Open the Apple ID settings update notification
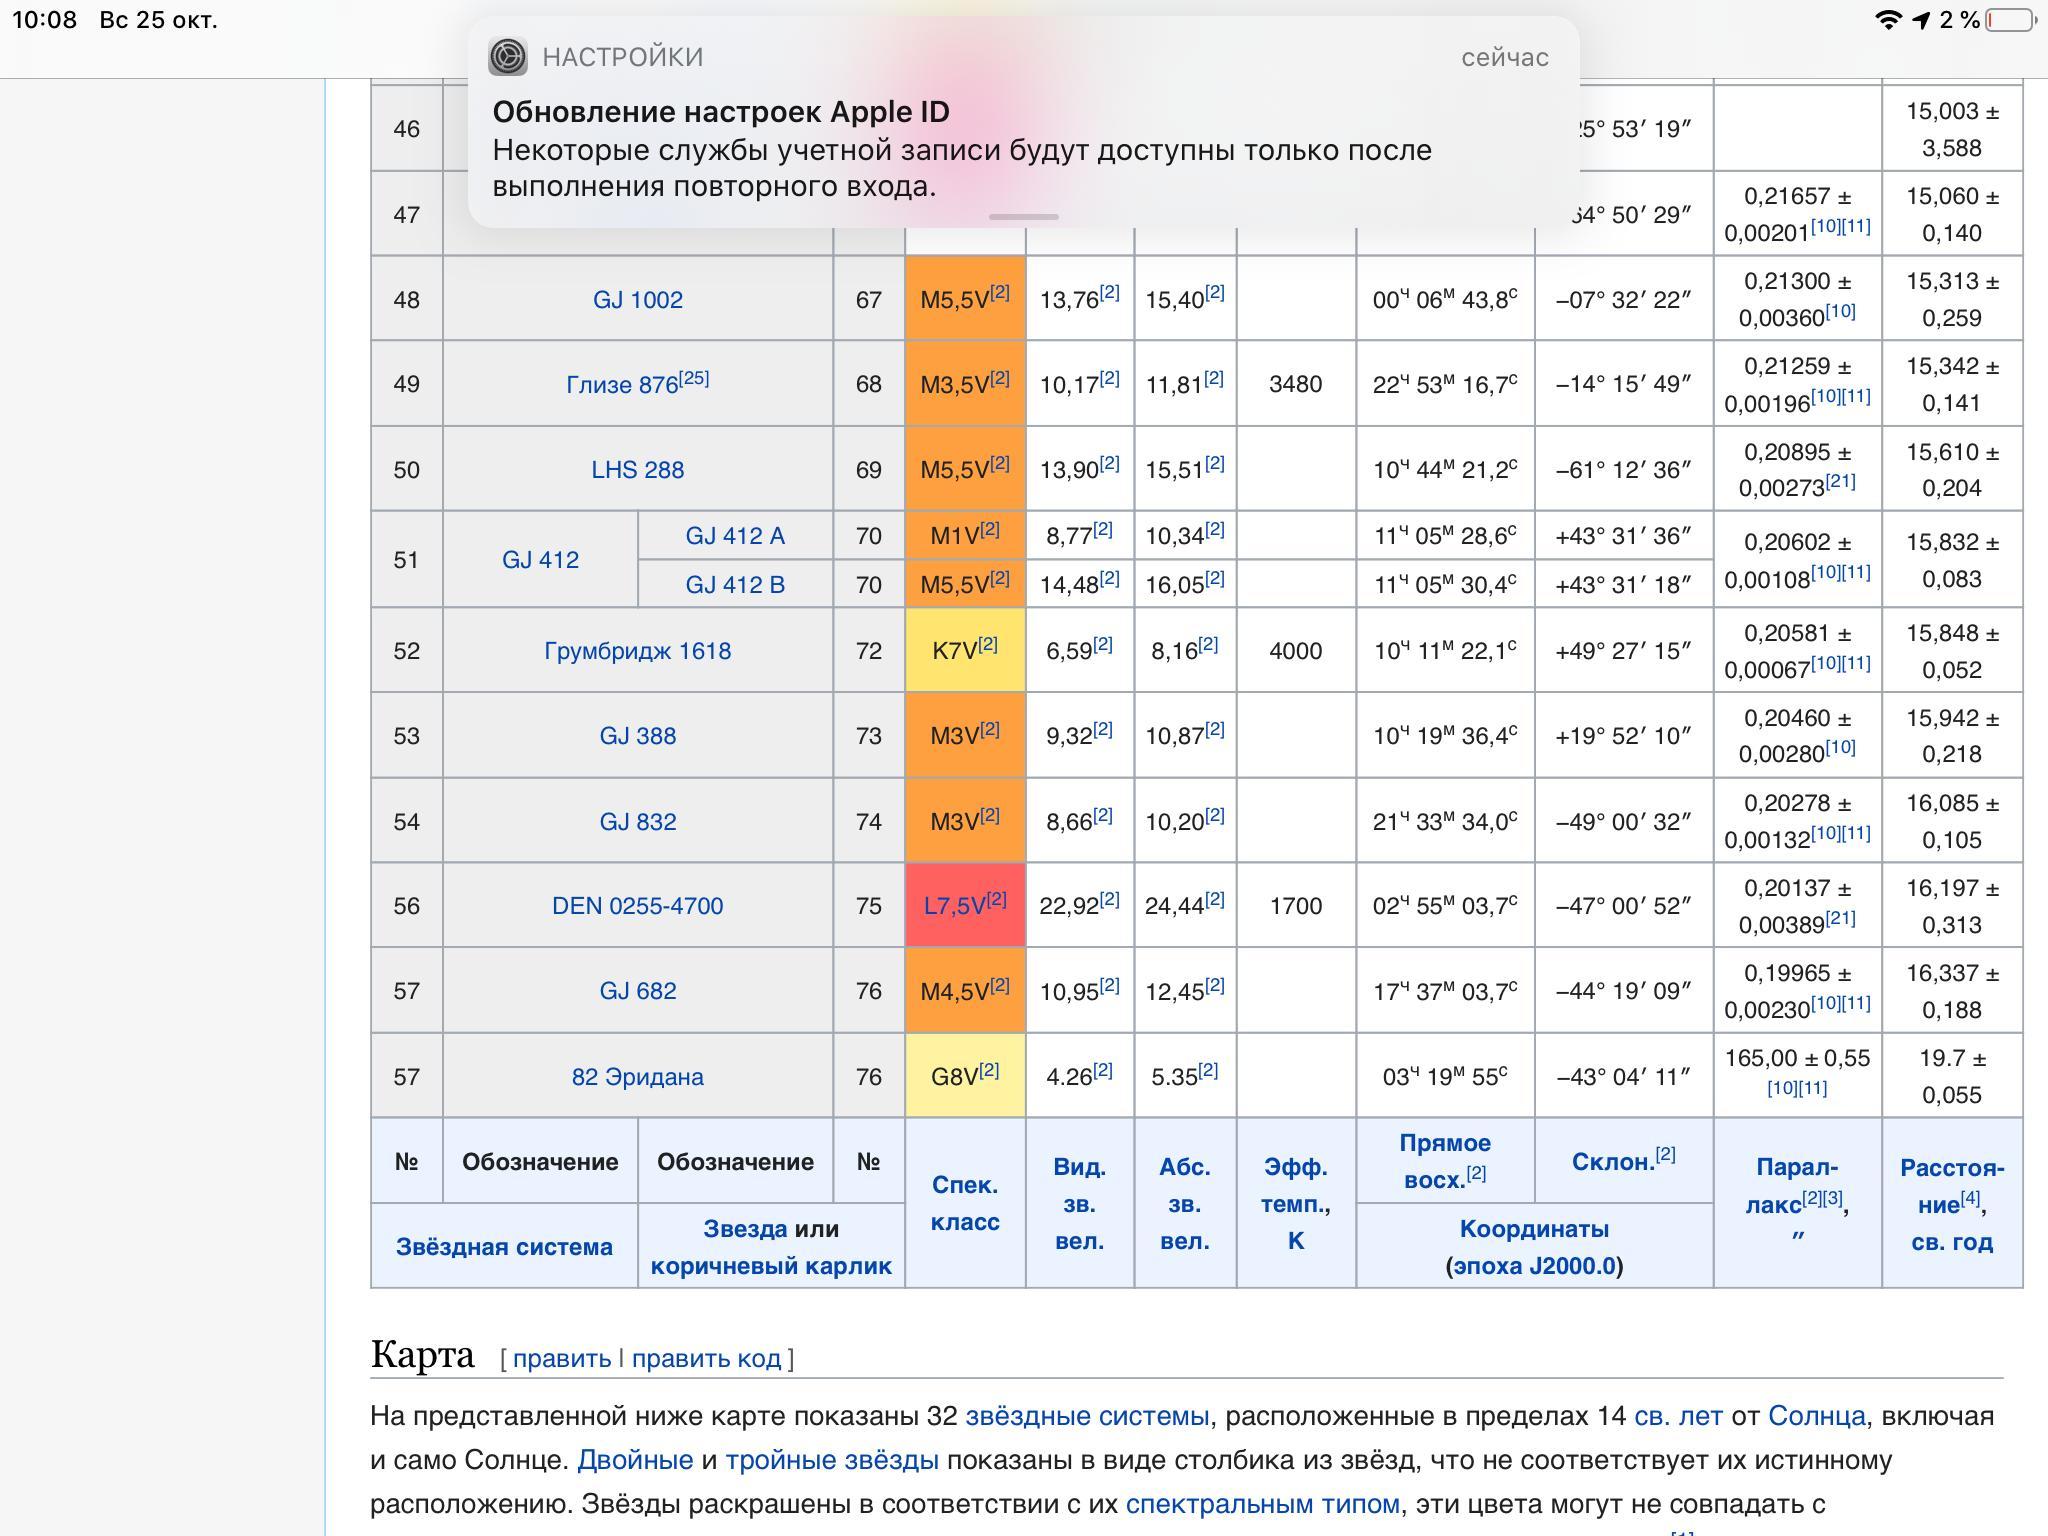 tap(1023, 122)
